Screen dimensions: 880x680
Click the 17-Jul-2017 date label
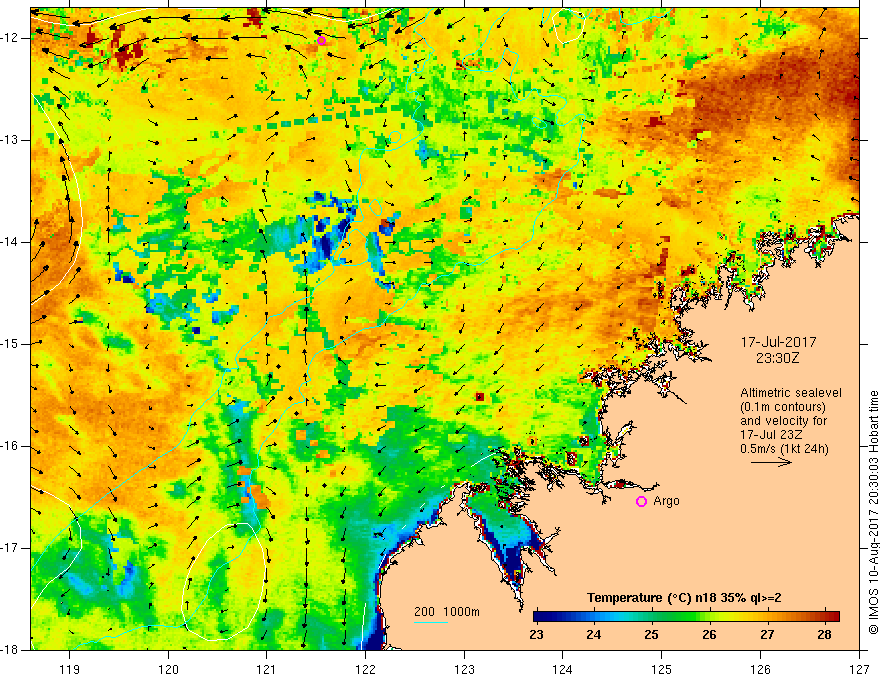point(778,342)
